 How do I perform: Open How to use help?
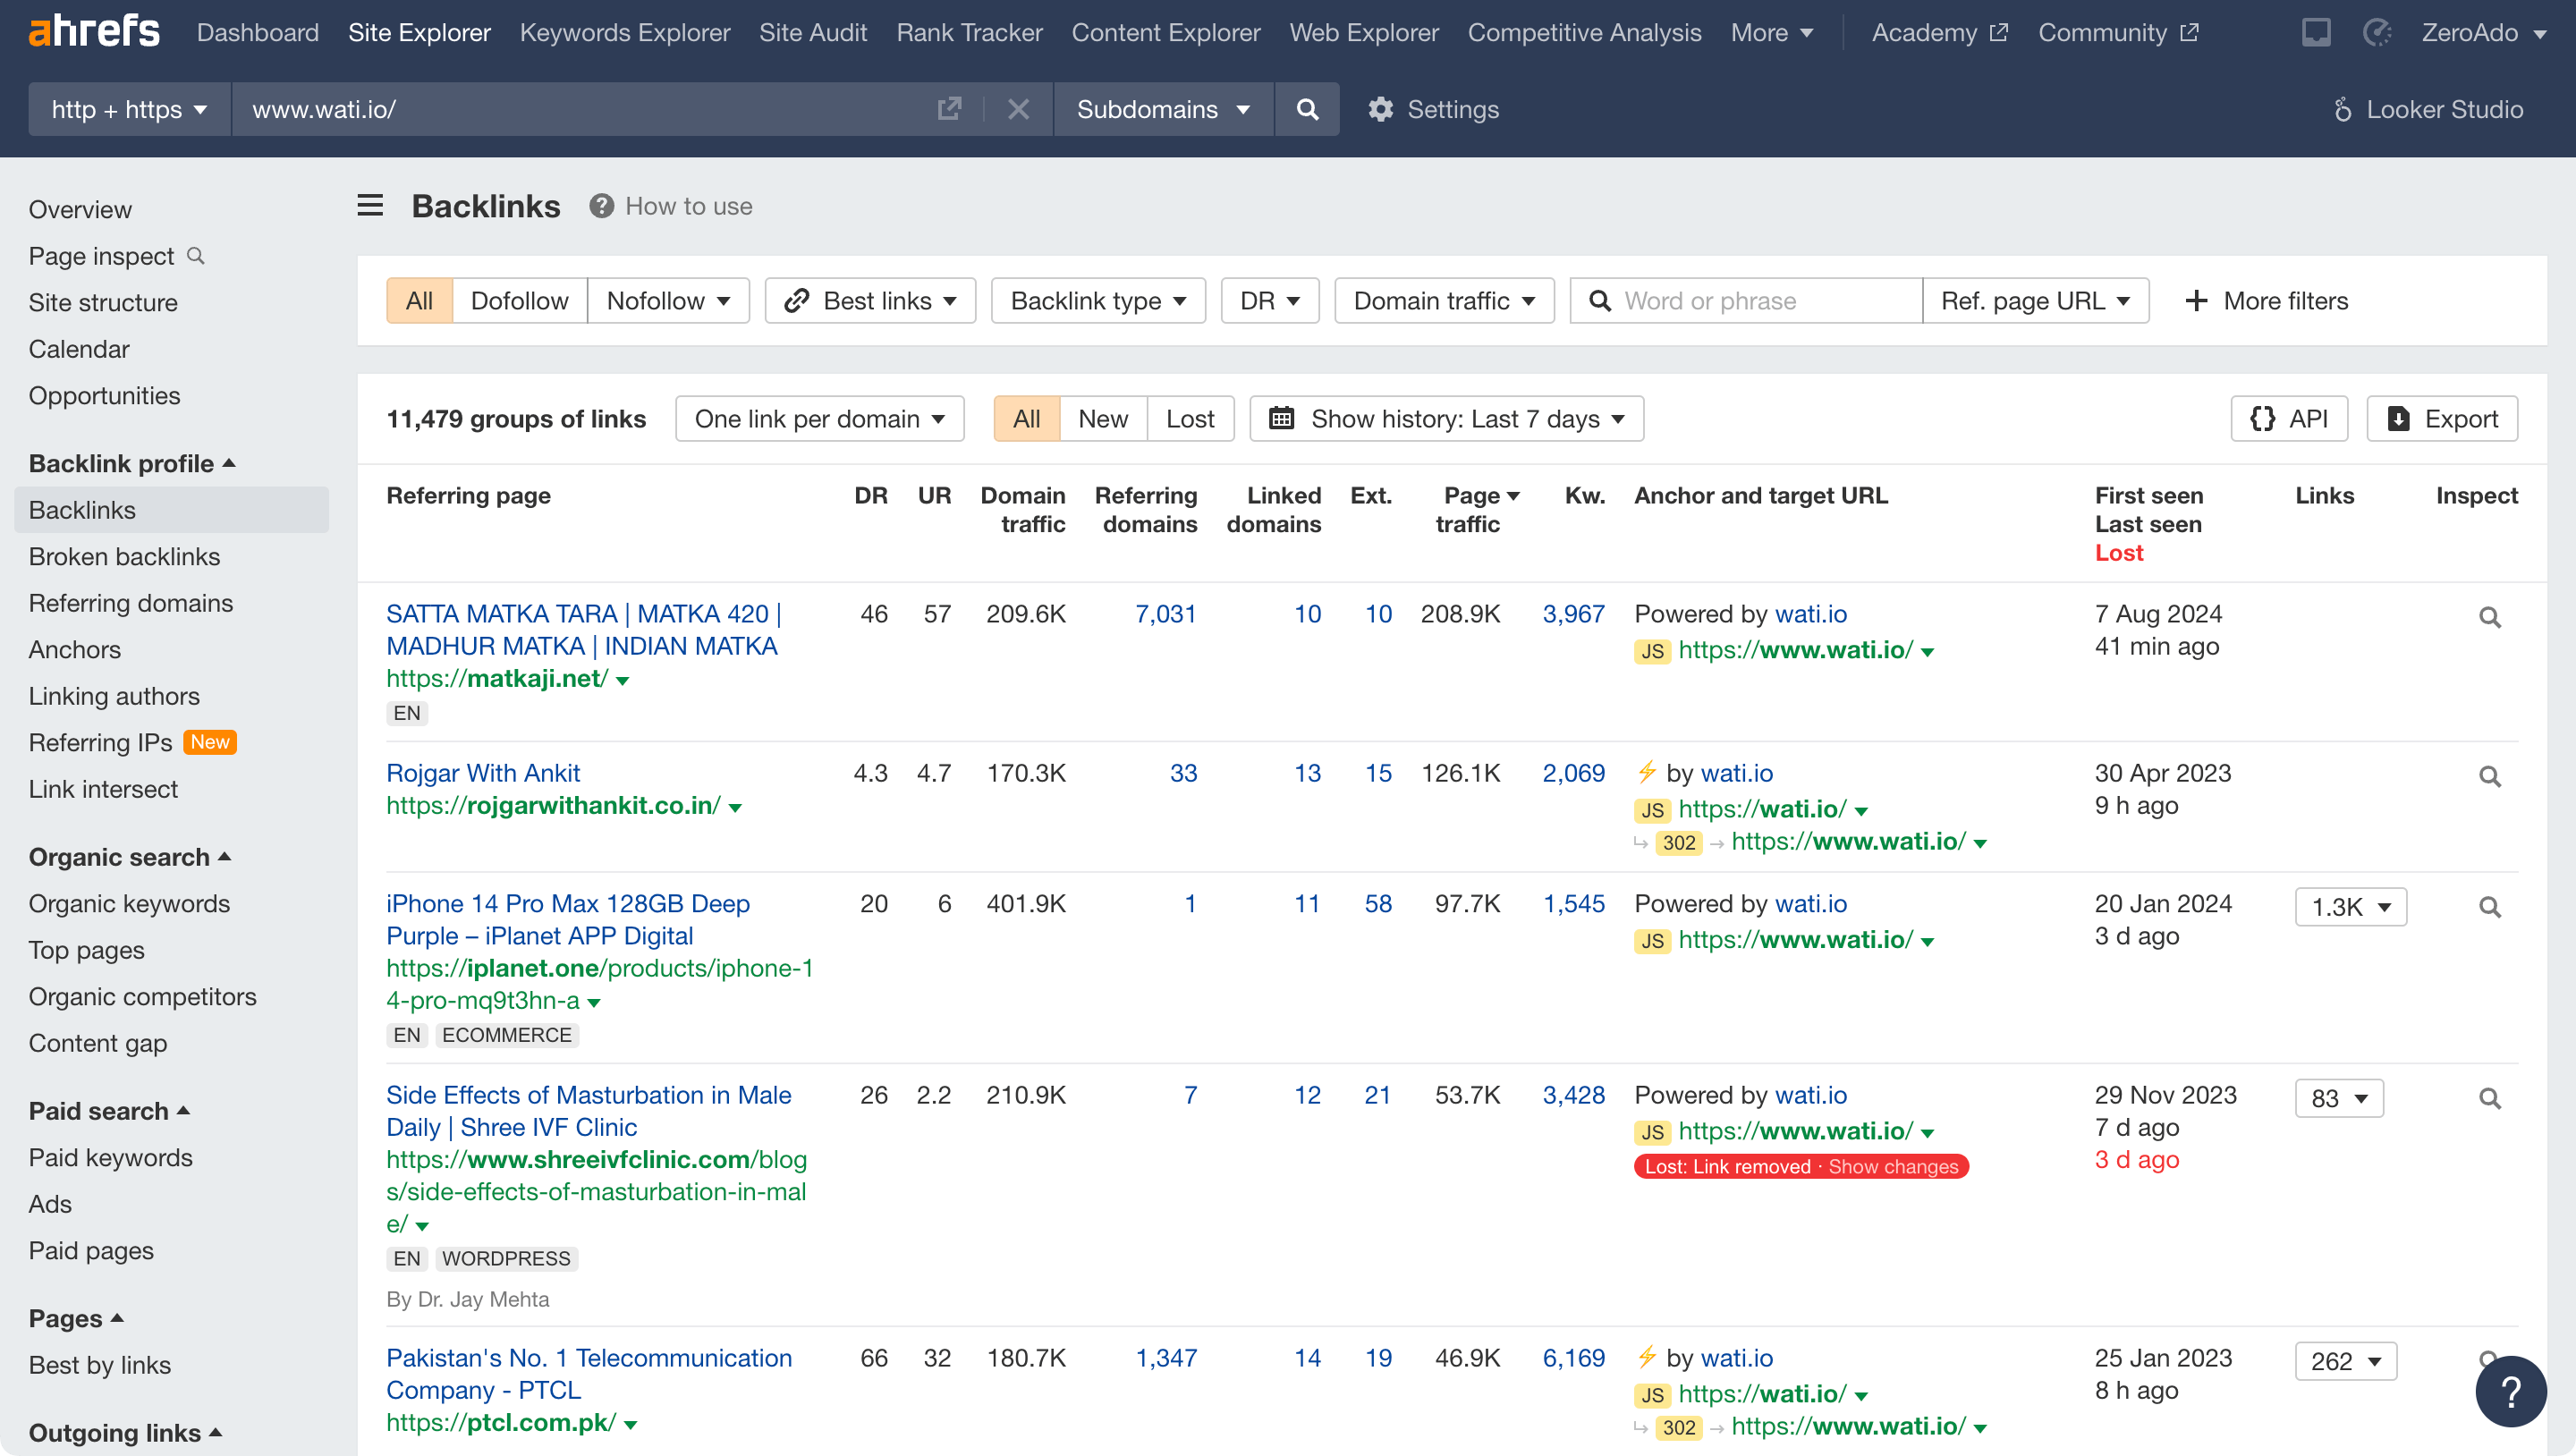pyautogui.click(x=671, y=206)
